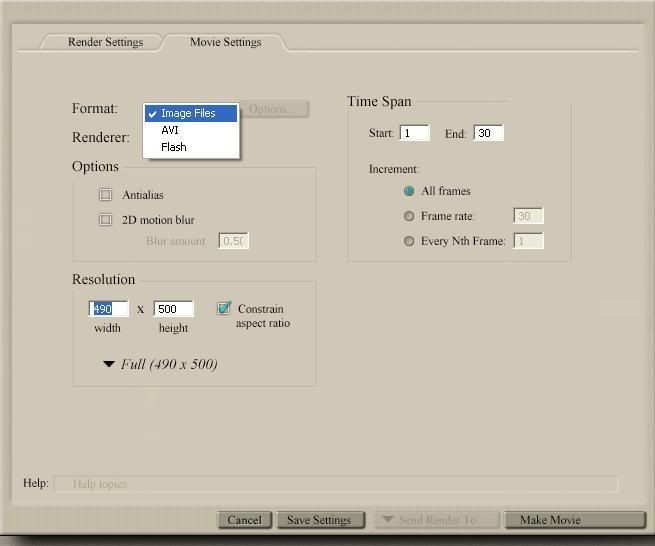This screenshot has height=546, width=655.
Task: Select the Movie Settings tab
Action: [x=225, y=42]
